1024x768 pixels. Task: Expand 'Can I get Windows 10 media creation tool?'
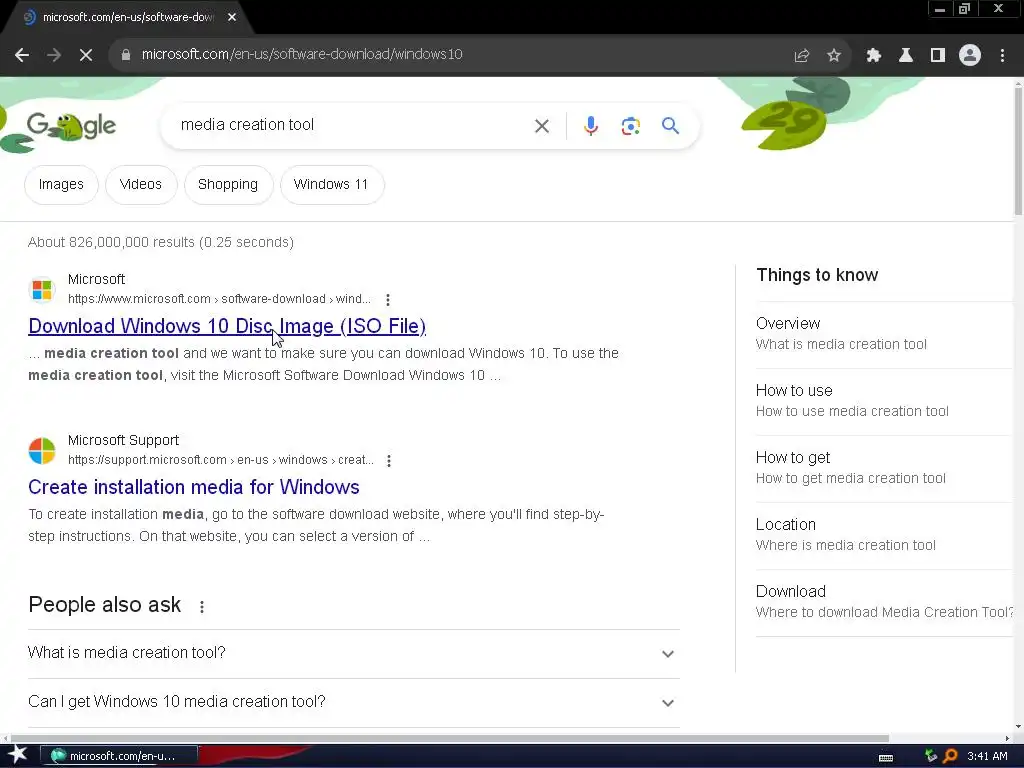pyautogui.click(x=353, y=702)
